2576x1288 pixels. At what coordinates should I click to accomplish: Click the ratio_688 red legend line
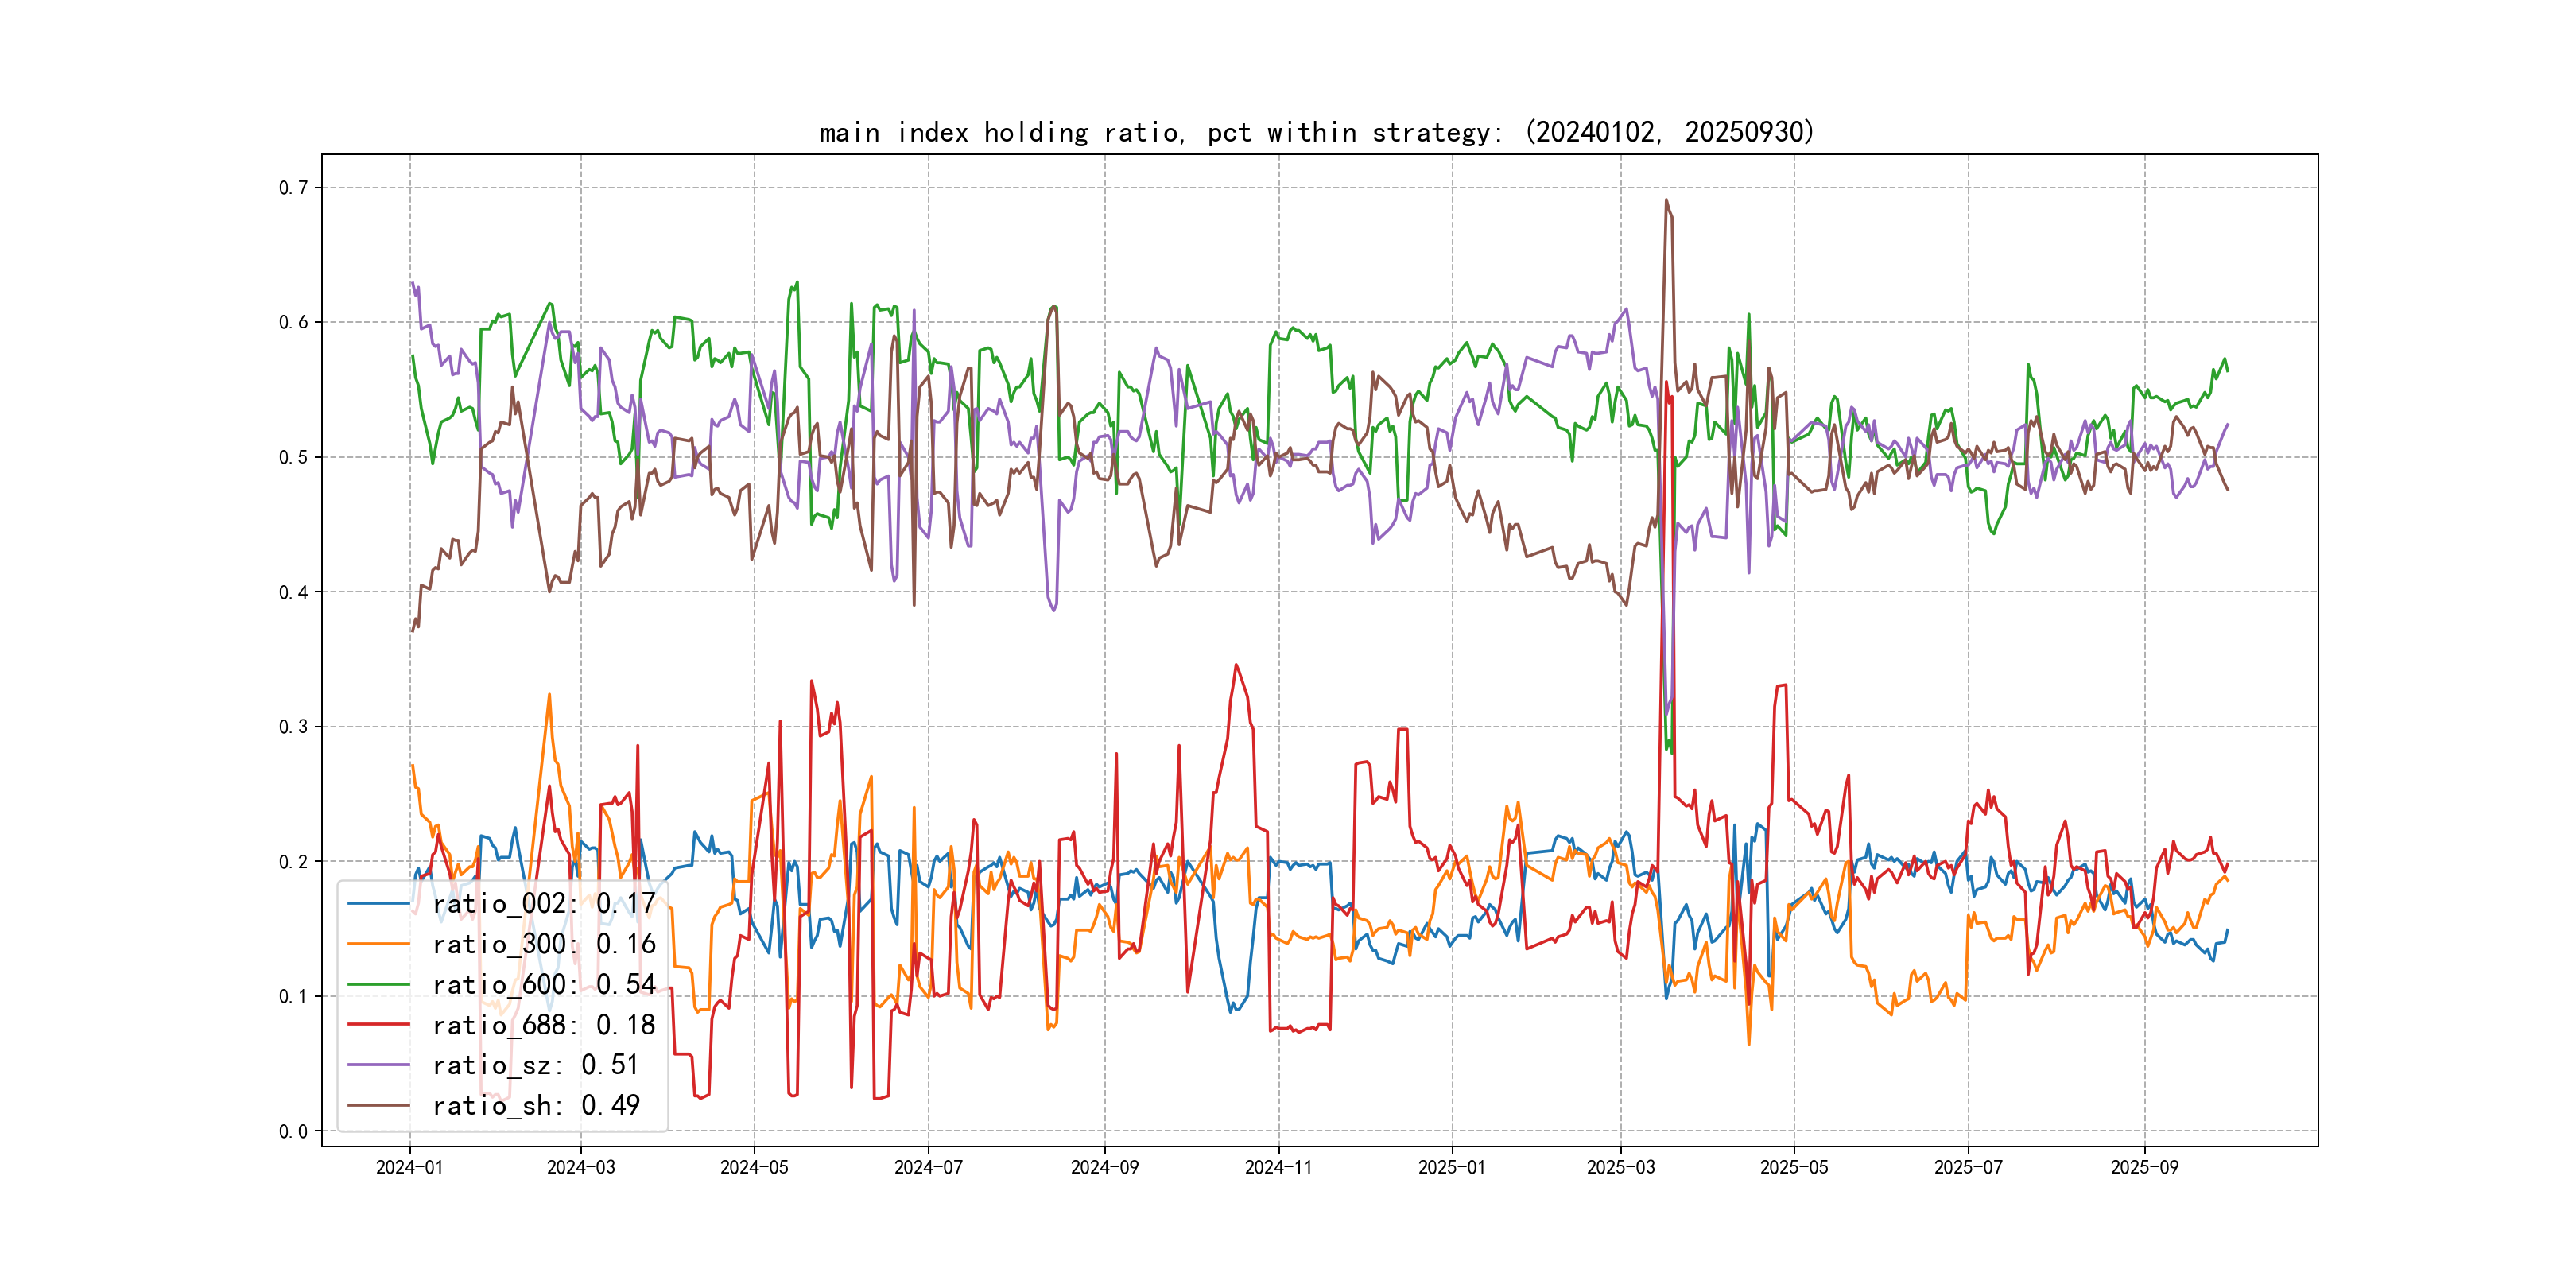coord(378,1025)
